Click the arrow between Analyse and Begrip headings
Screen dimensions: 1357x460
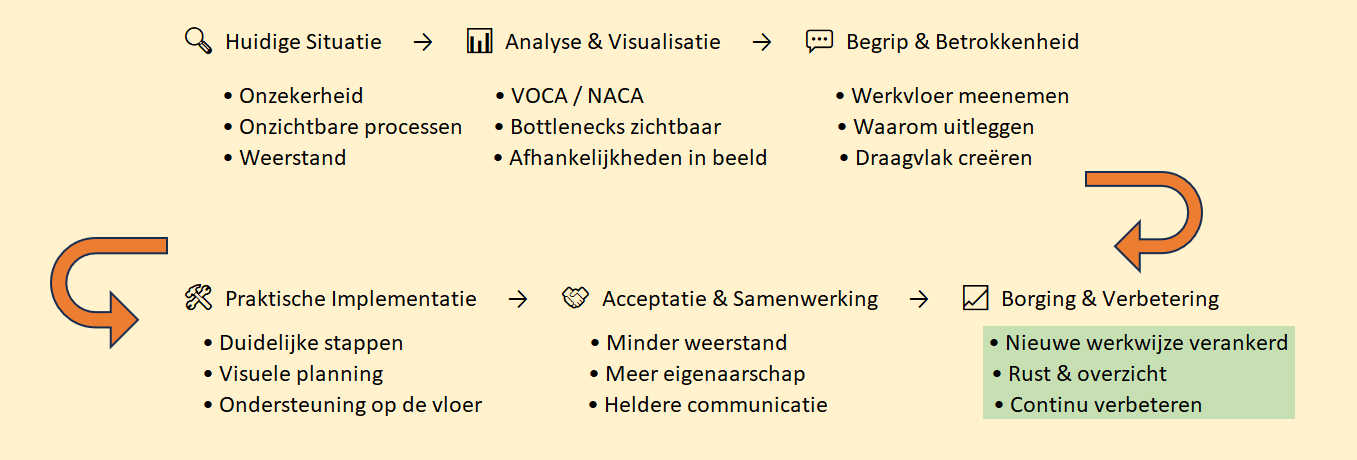click(x=762, y=42)
